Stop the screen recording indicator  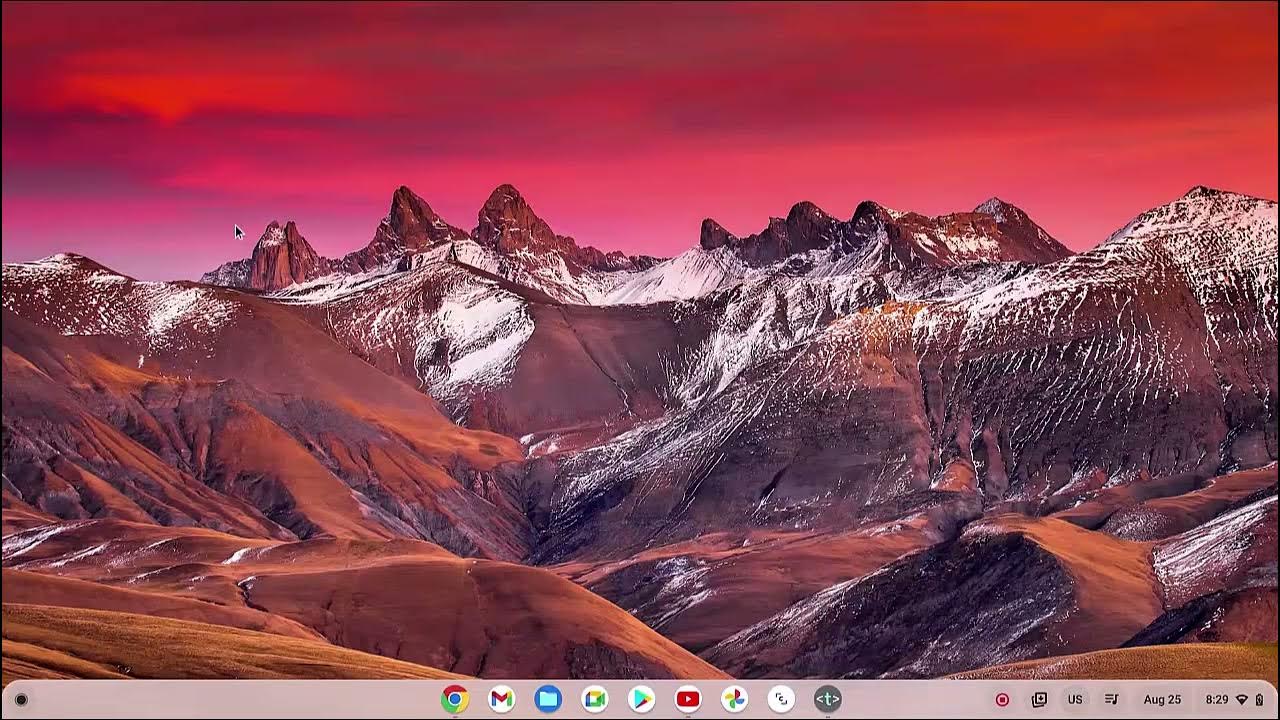pos(1002,700)
